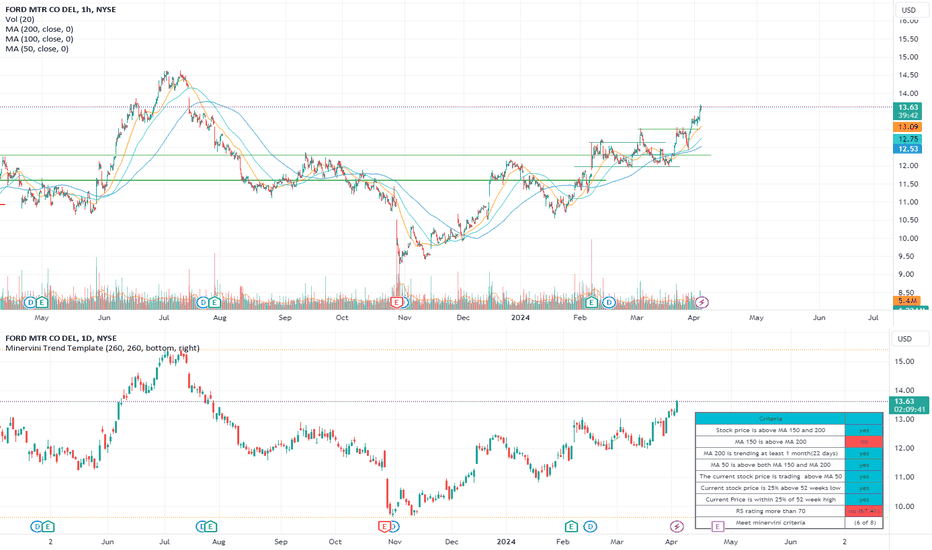The height and width of the screenshot is (550, 932).
Task: Select the MA (50, close, 0) indicator legend
Action: tap(37, 49)
